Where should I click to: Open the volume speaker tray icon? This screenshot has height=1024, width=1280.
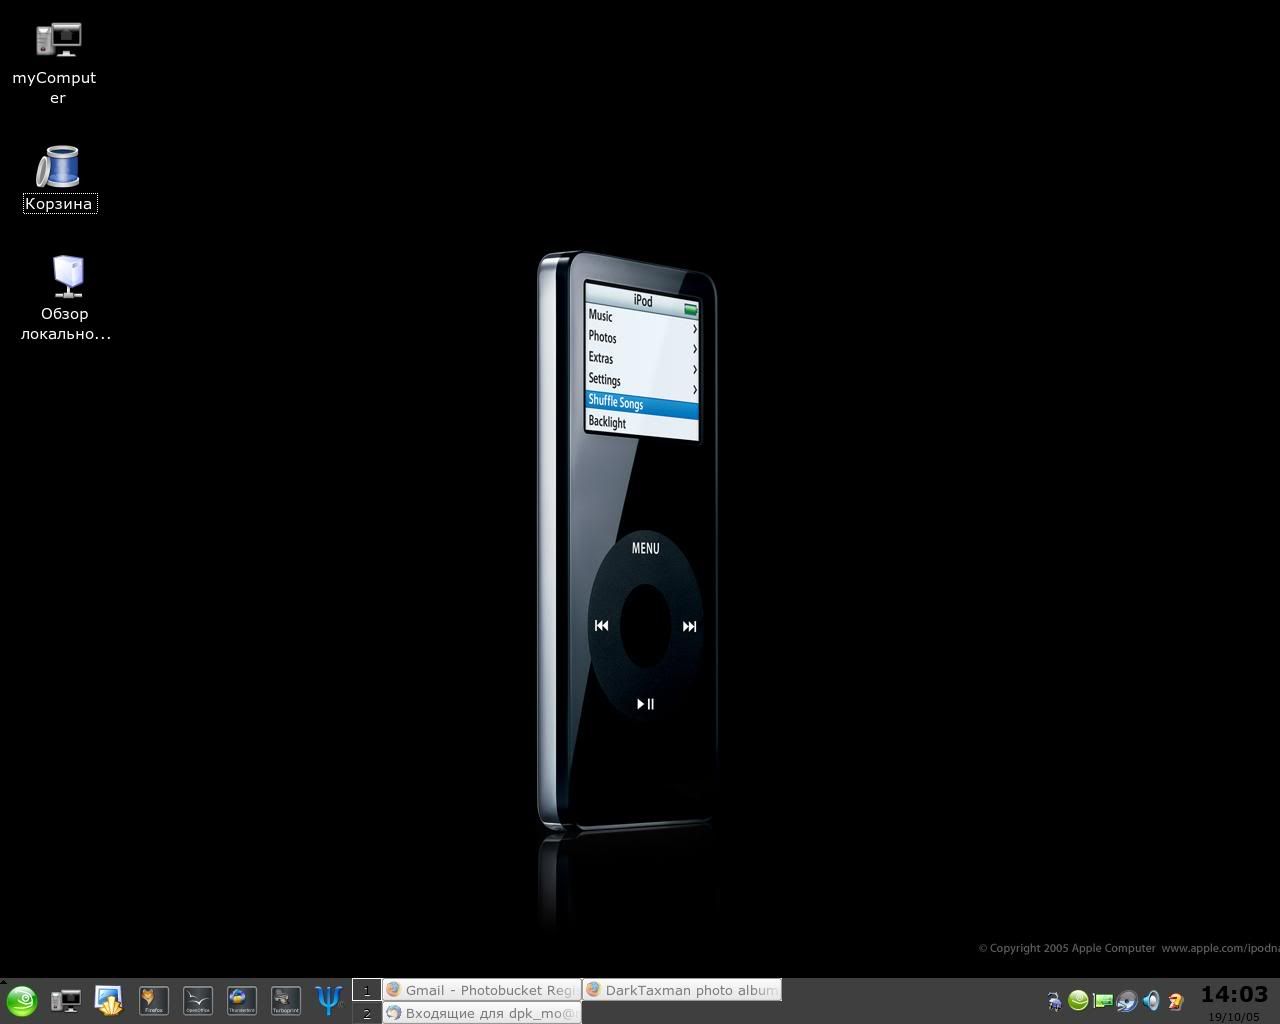coord(1151,1000)
